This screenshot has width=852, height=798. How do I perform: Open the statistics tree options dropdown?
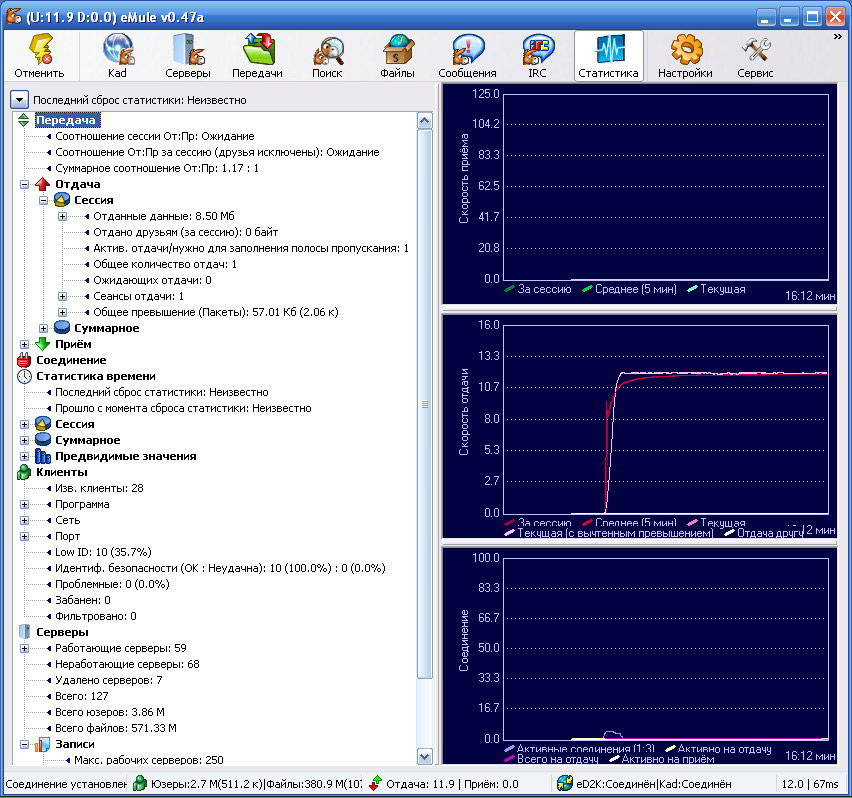[x=19, y=100]
